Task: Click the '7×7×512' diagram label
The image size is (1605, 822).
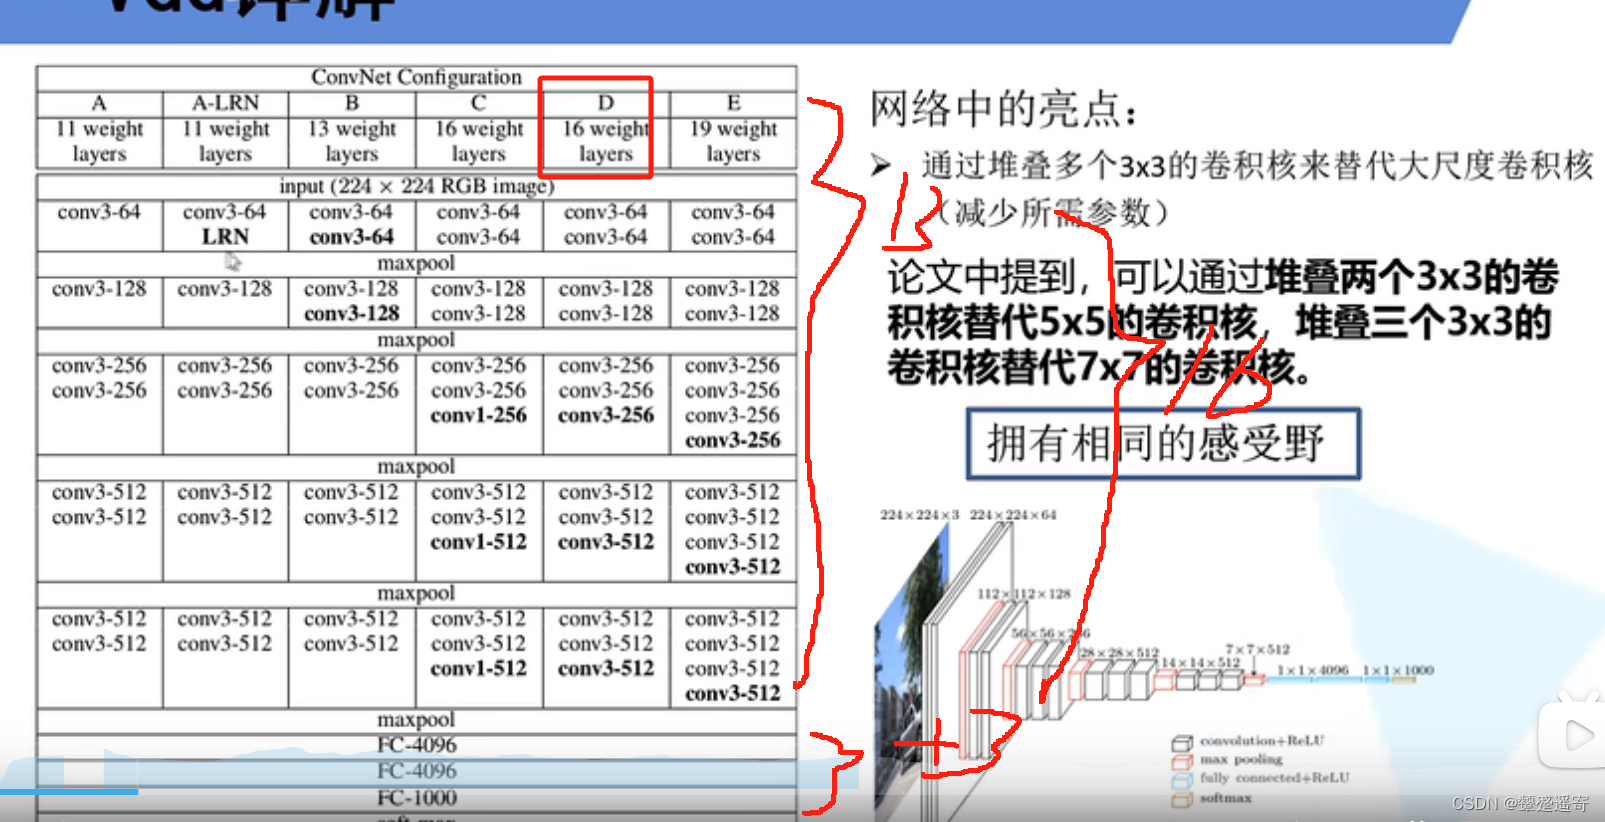Action: pyautogui.click(x=1258, y=649)
